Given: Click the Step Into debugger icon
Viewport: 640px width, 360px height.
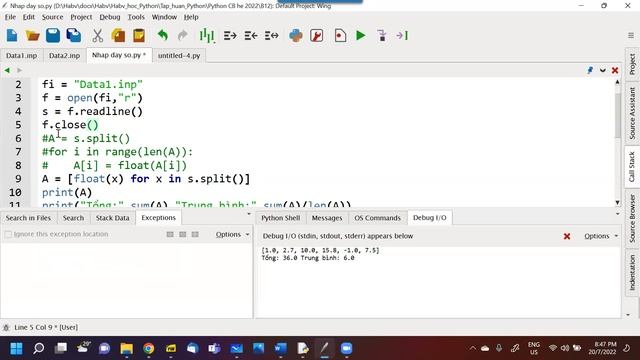Looking at the screenshot, I should (382, 36).
